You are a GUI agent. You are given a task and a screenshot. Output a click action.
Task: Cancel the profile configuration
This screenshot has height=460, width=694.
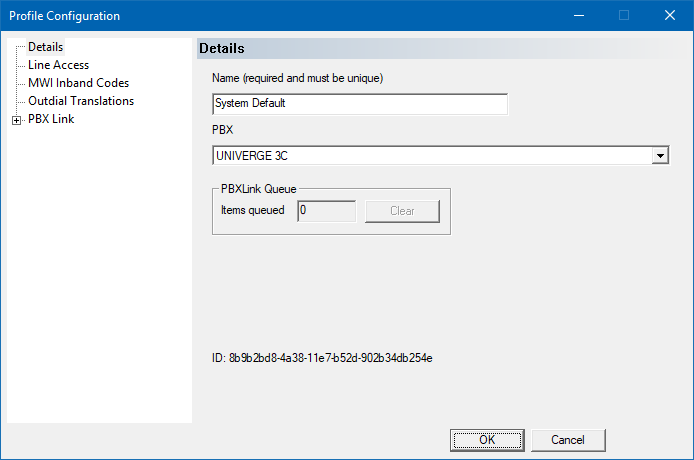[x=568, y=440]
